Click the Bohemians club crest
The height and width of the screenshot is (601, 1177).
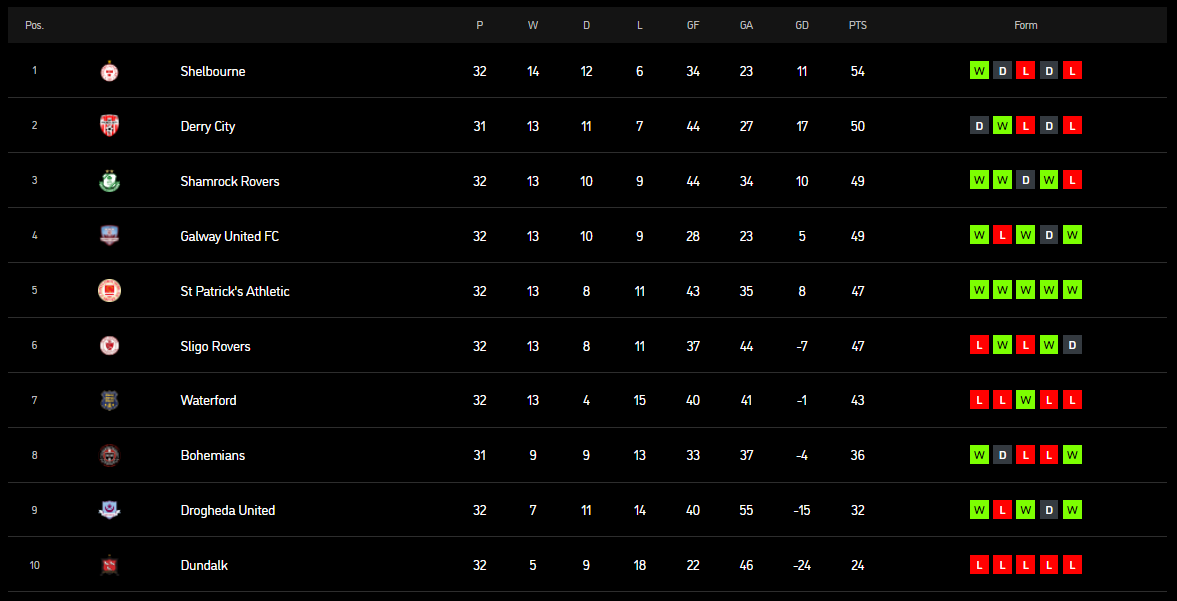coord(110,455)
